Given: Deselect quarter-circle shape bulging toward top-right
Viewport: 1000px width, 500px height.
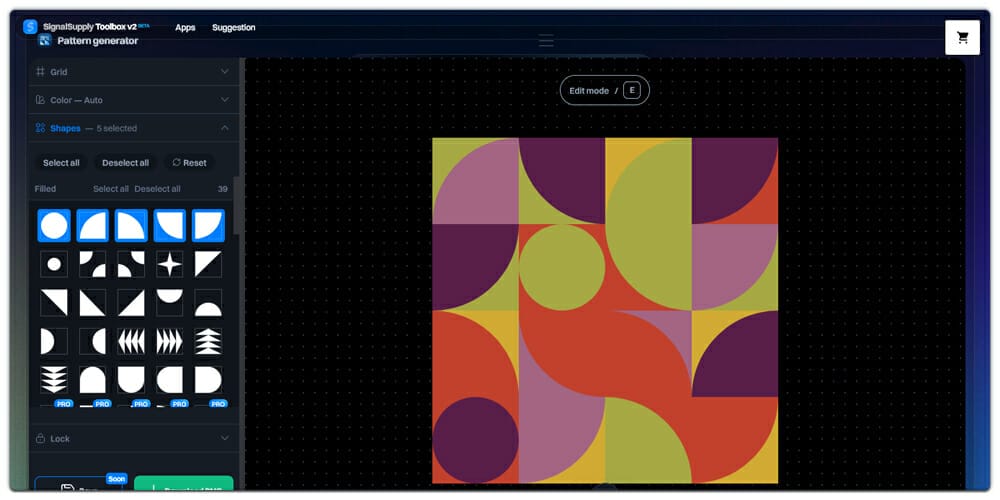Looking at the screenshot, I should (131, 225).
